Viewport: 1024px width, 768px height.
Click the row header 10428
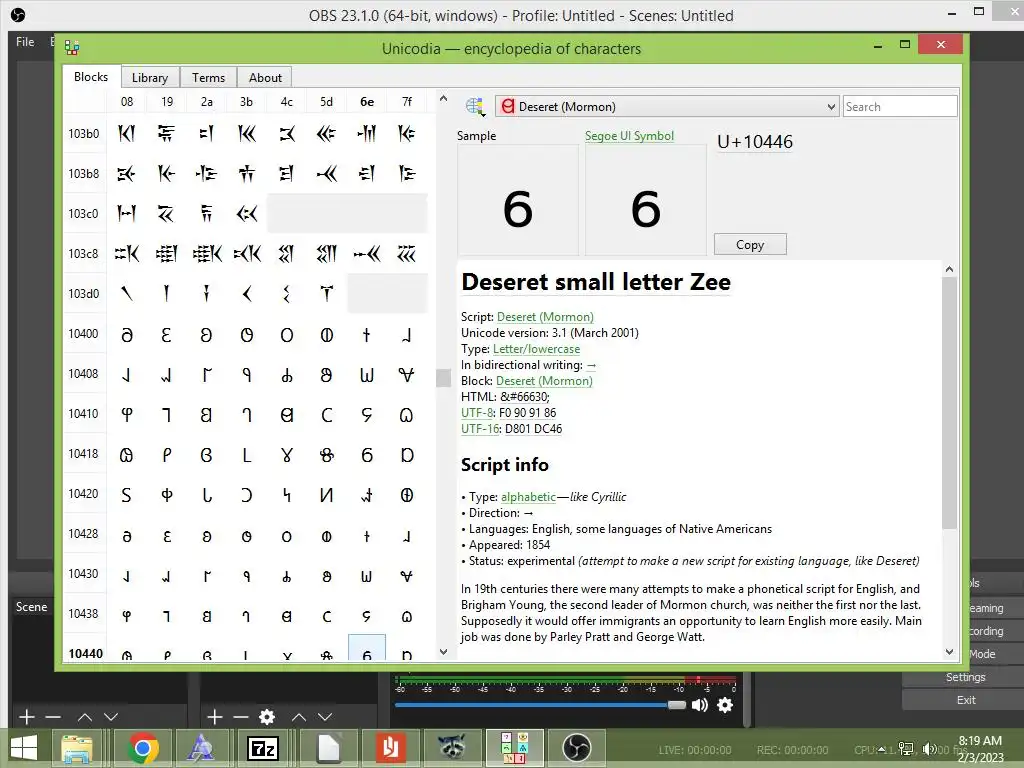84,534
